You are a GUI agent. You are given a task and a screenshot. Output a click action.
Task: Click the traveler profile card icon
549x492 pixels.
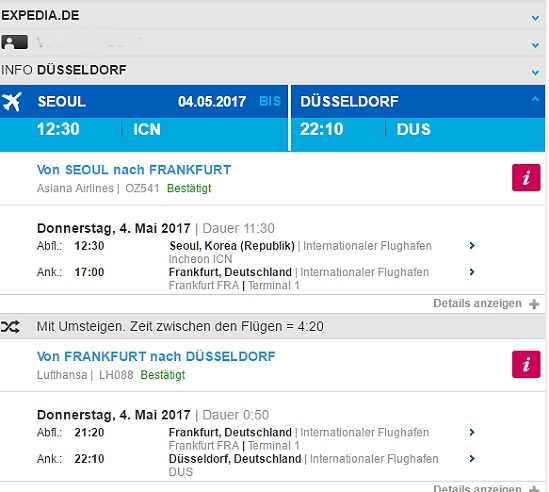[14, 42]
